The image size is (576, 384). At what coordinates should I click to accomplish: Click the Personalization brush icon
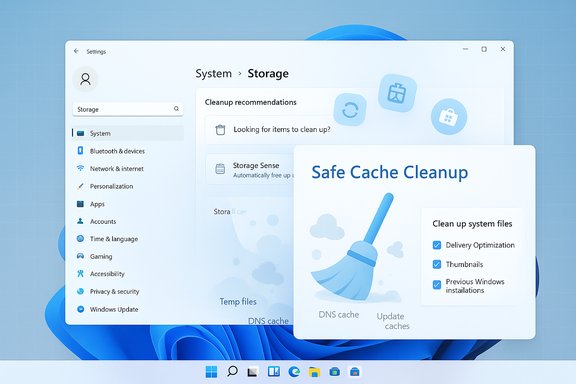point(80,186)
